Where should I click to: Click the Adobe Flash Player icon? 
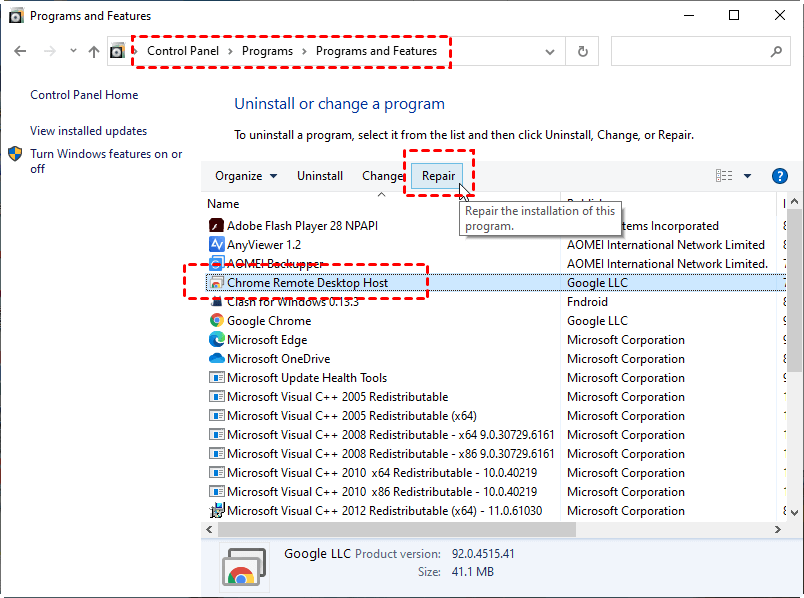(216, 226)
